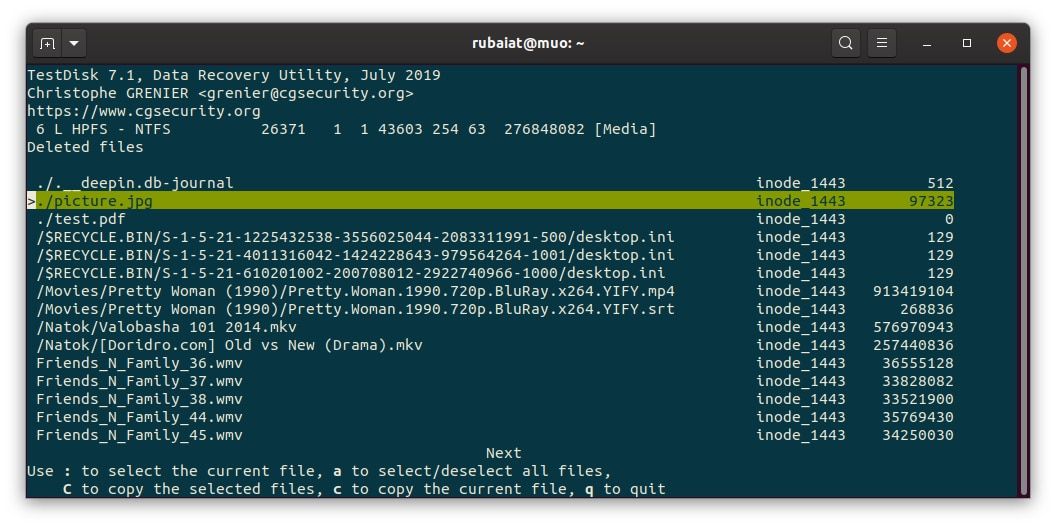This screenshot has height=527, width=1056.
Task: Click the terminal vertical scrollbar
Action: click(x=1023, y=280)
